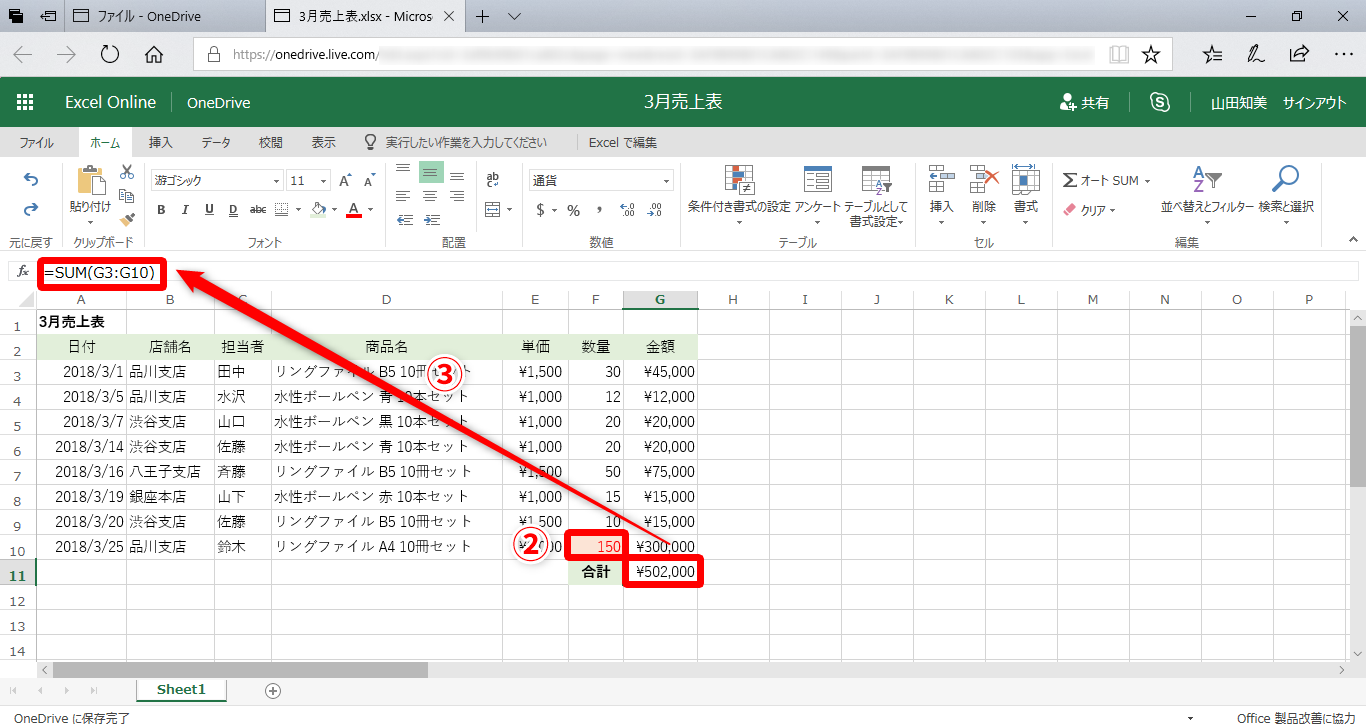This screenshot has height=728, width=1366.
Task: Increase the cell indent
Action: click(x=432, y=220)
